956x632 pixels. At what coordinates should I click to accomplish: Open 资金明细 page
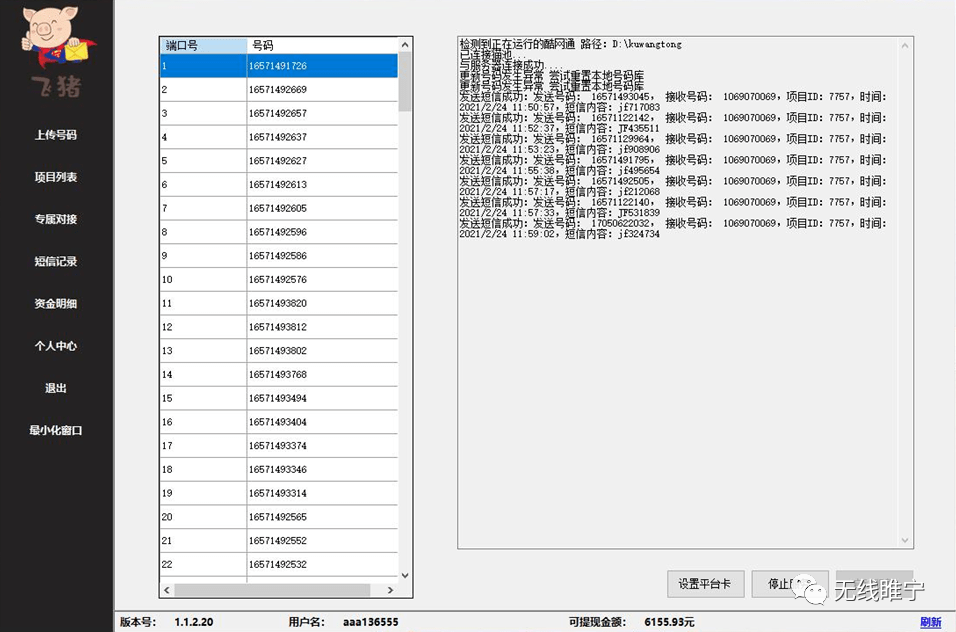pyautogui.click(x=56, y=303)
